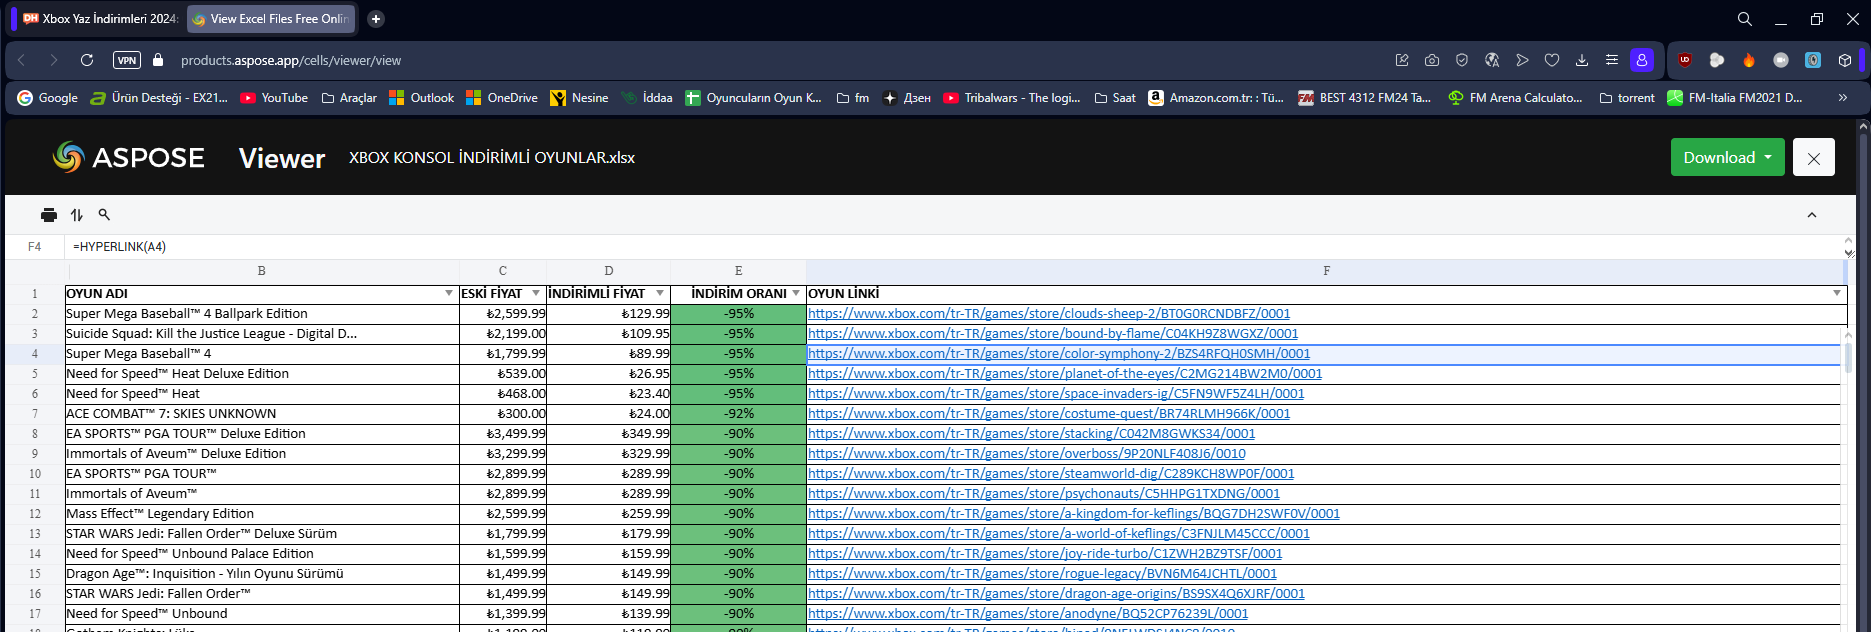This screenshot has height=632, width=1871.
Task: Select ₺539.00 old price cell
Action: click(503, 374)
